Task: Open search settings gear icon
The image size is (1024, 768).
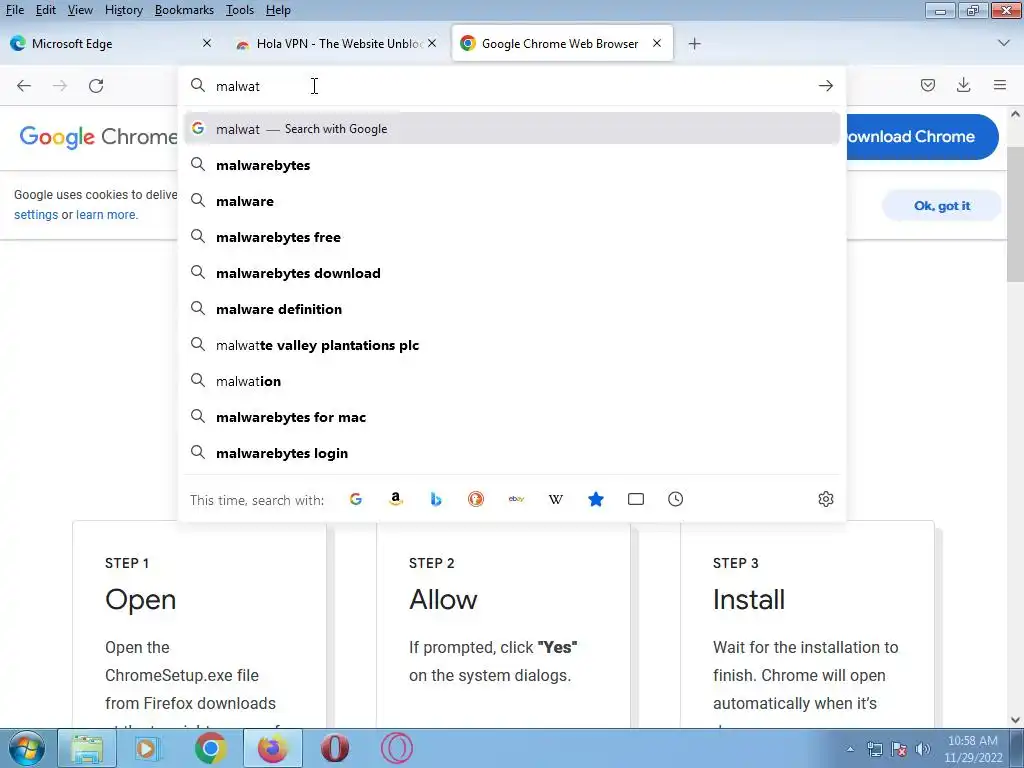Action: tap(825, 500)
